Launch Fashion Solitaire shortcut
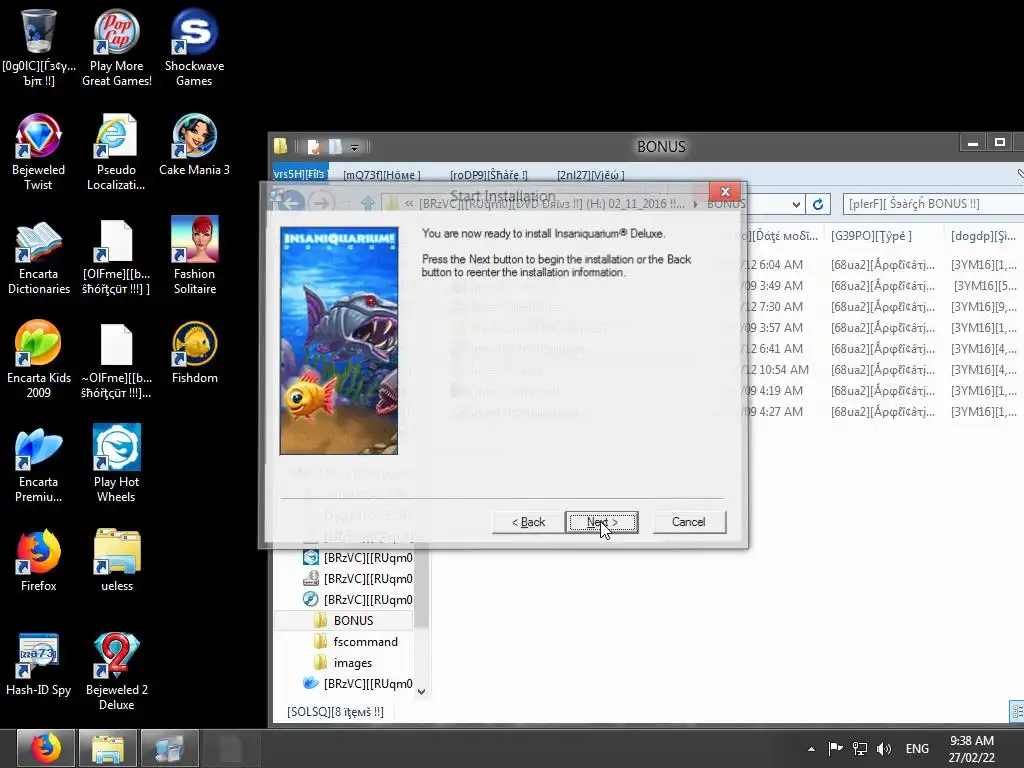The image size is (1024, 768). tap(194, 256)
